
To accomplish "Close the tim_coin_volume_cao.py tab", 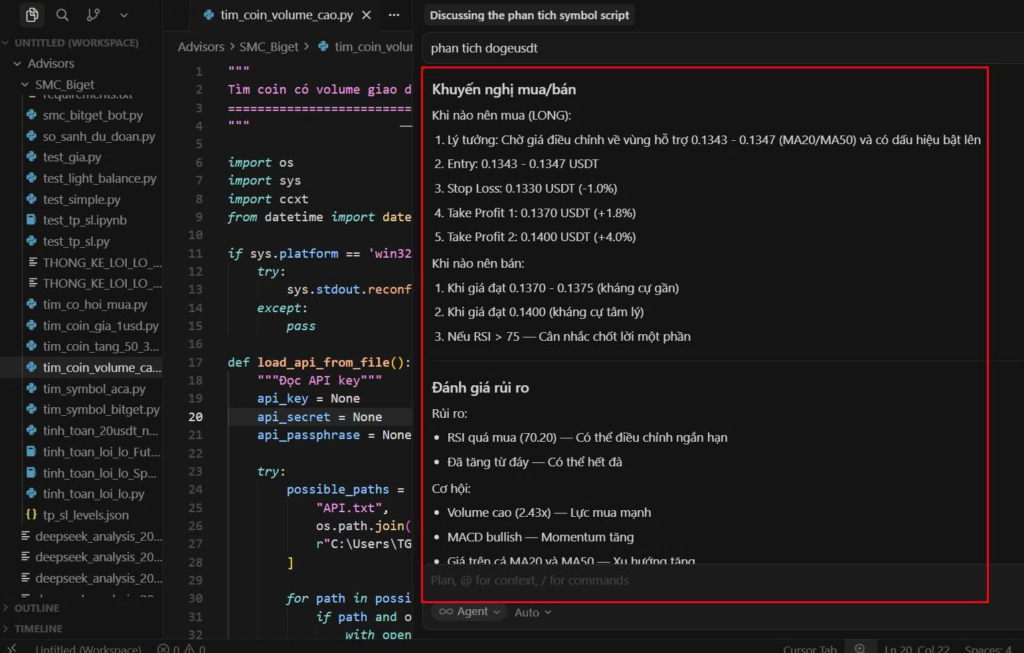I will tap(367, 16).
